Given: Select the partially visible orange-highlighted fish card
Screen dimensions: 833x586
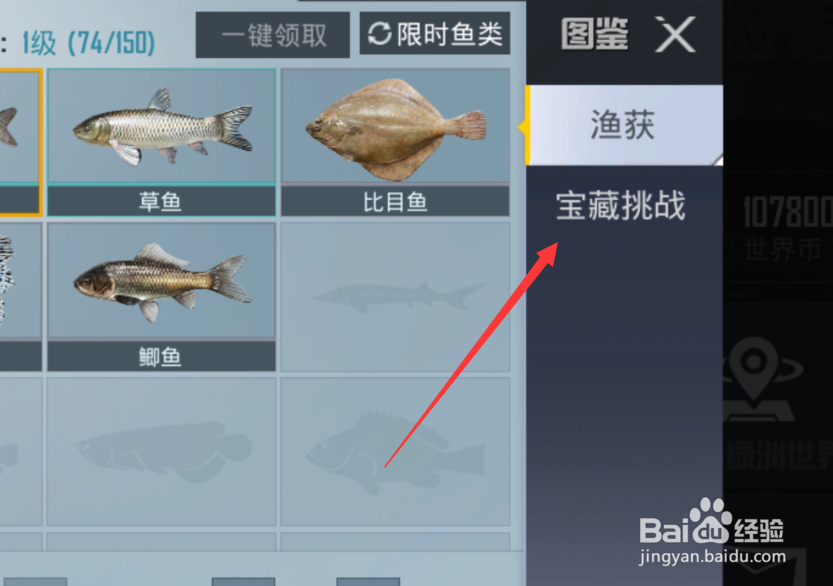Looking at the screenshot, I should 20,142.
